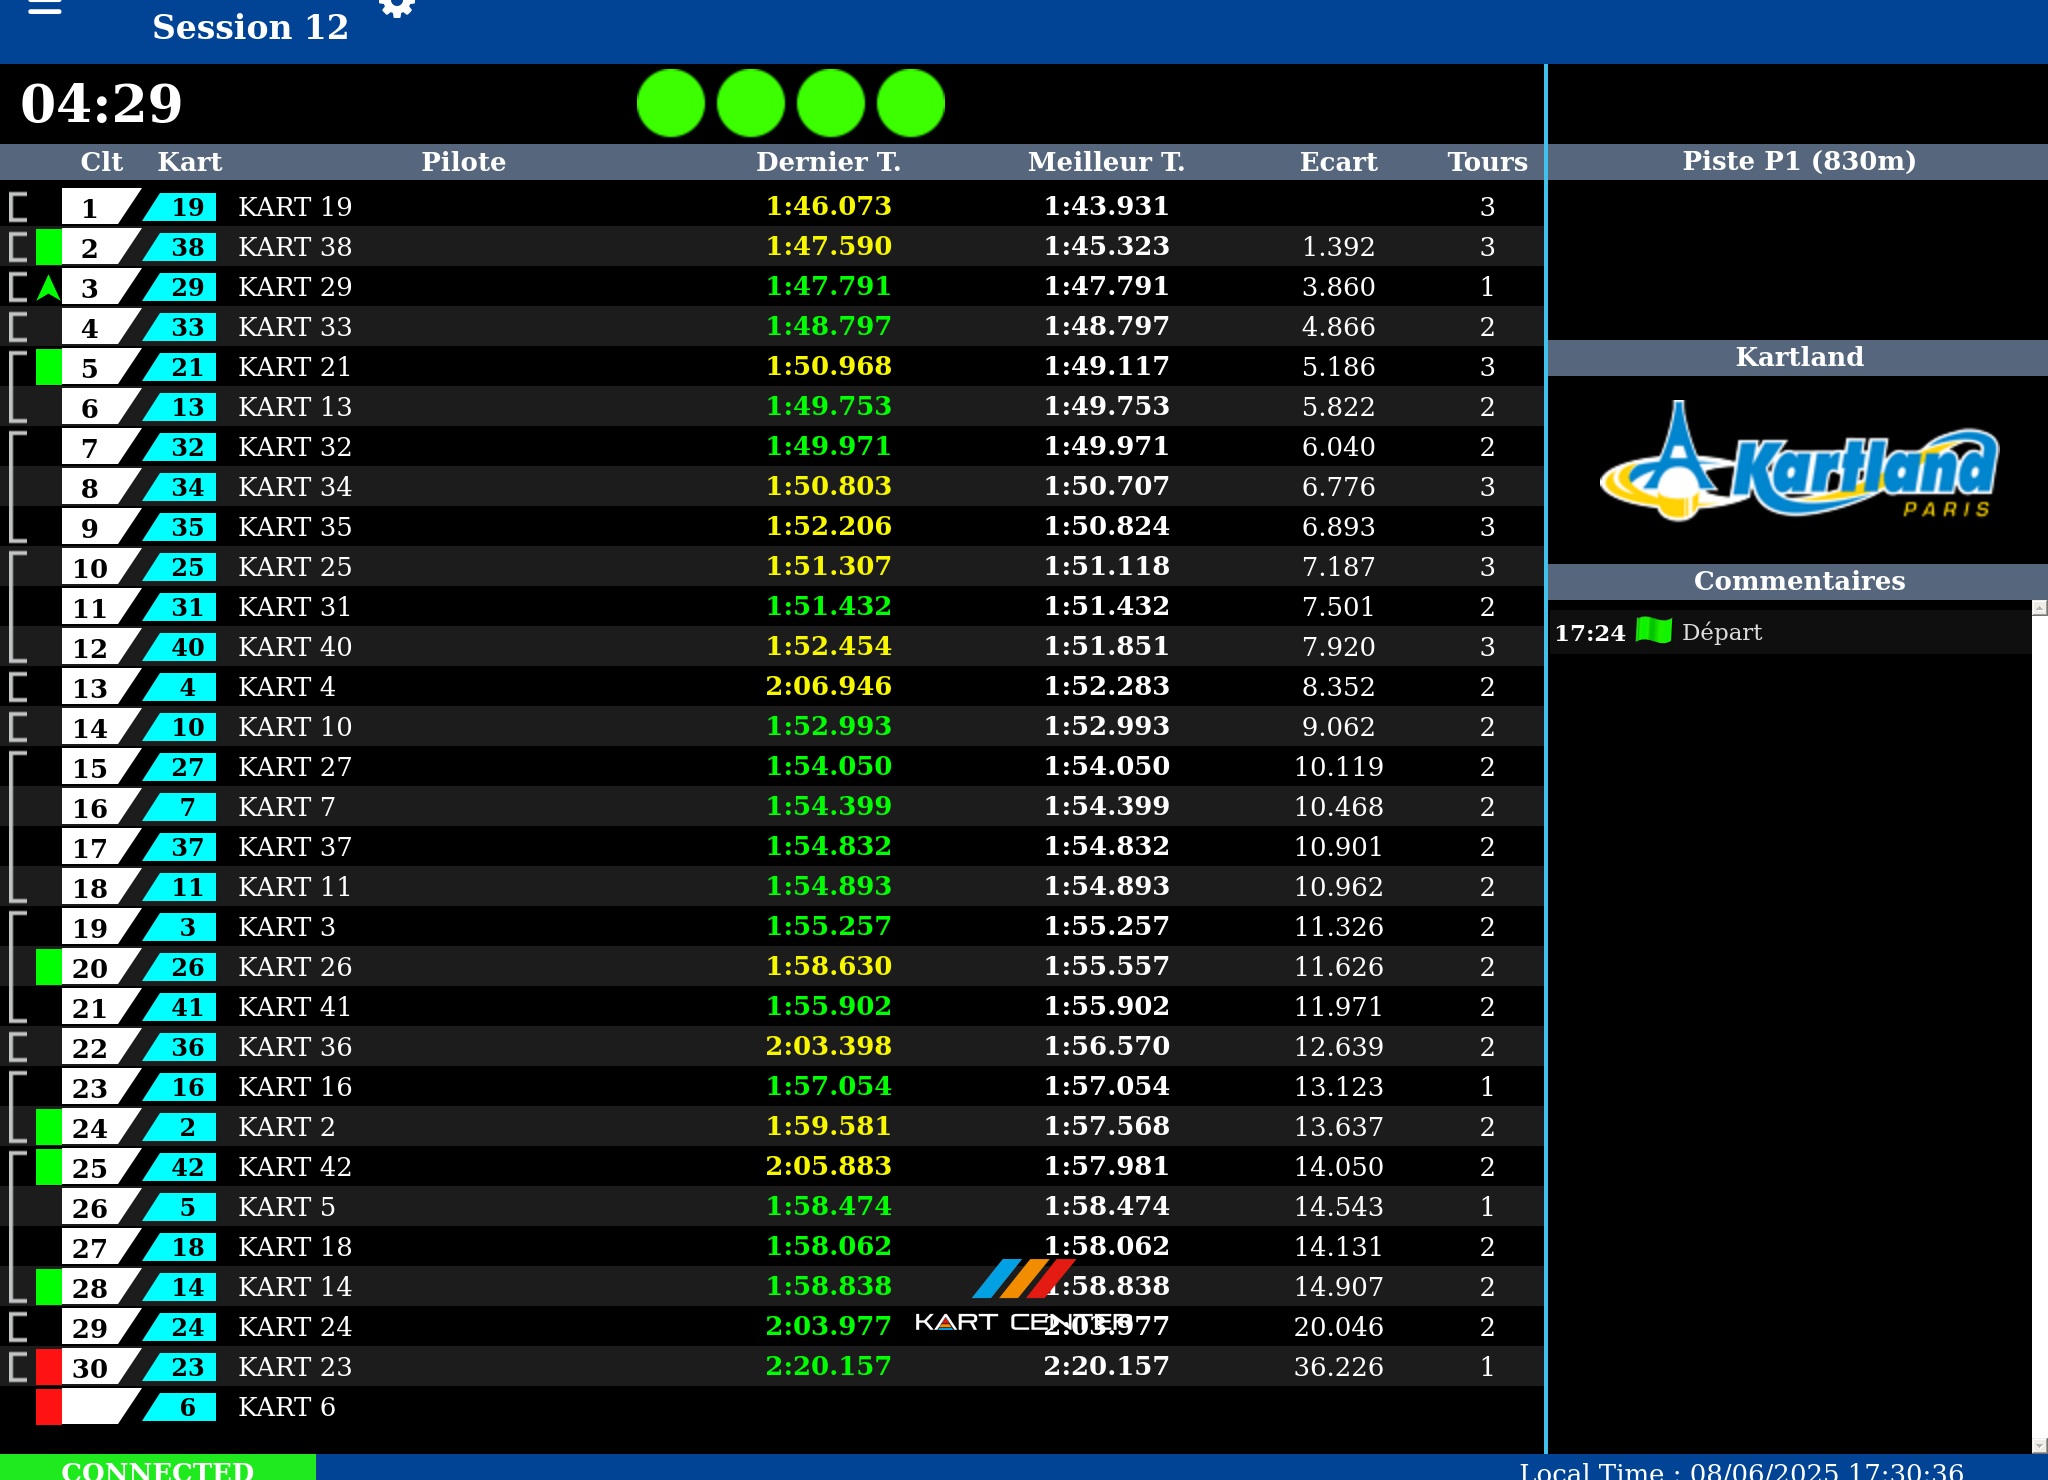Click the first green start light
The image size is (2048, 1480).
pyautogui.click(x=671, y=103)
